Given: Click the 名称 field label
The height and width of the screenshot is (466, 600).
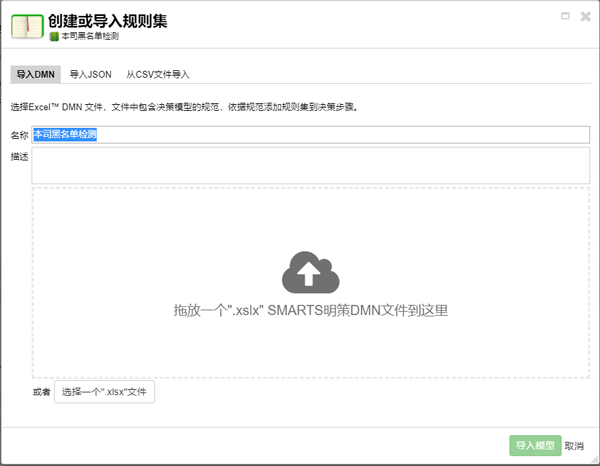Looking at the screenshot, I should click(19, 135).
